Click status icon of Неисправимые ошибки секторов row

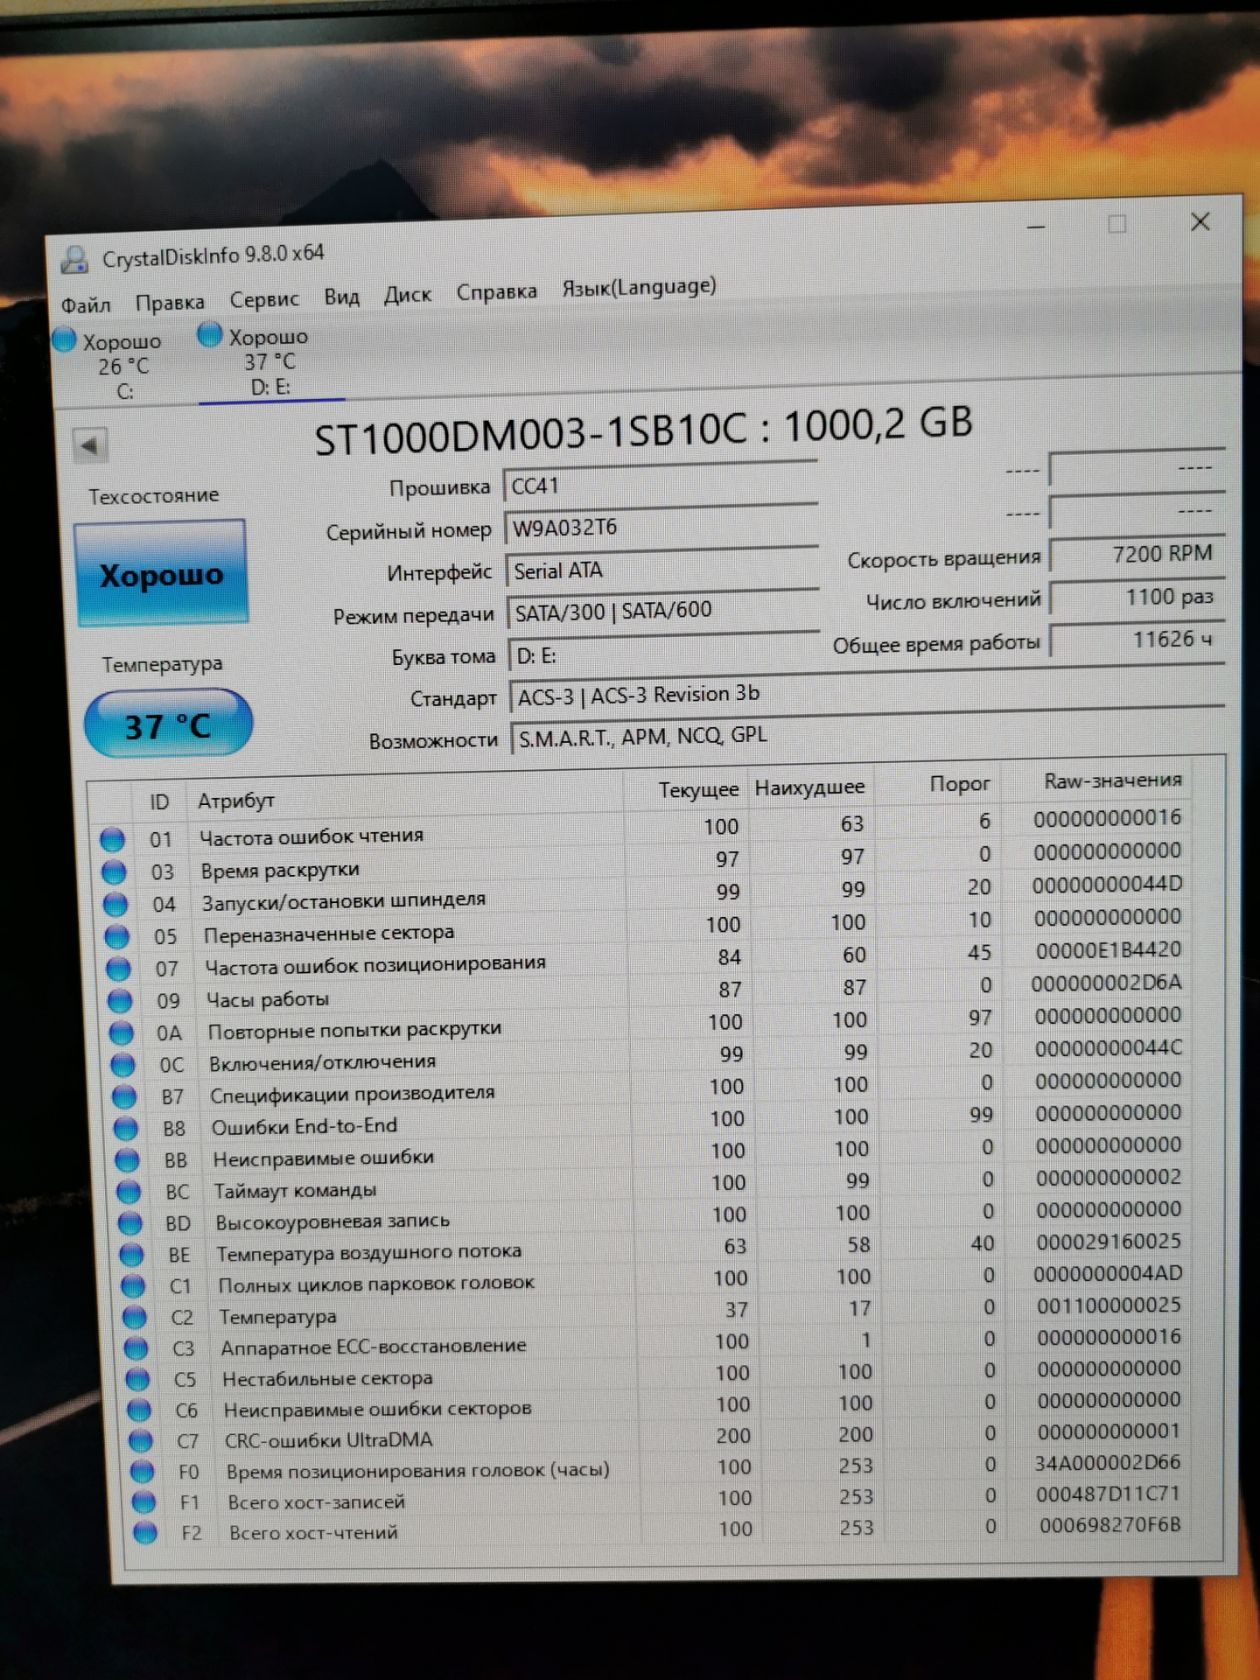coord(140,1411)
